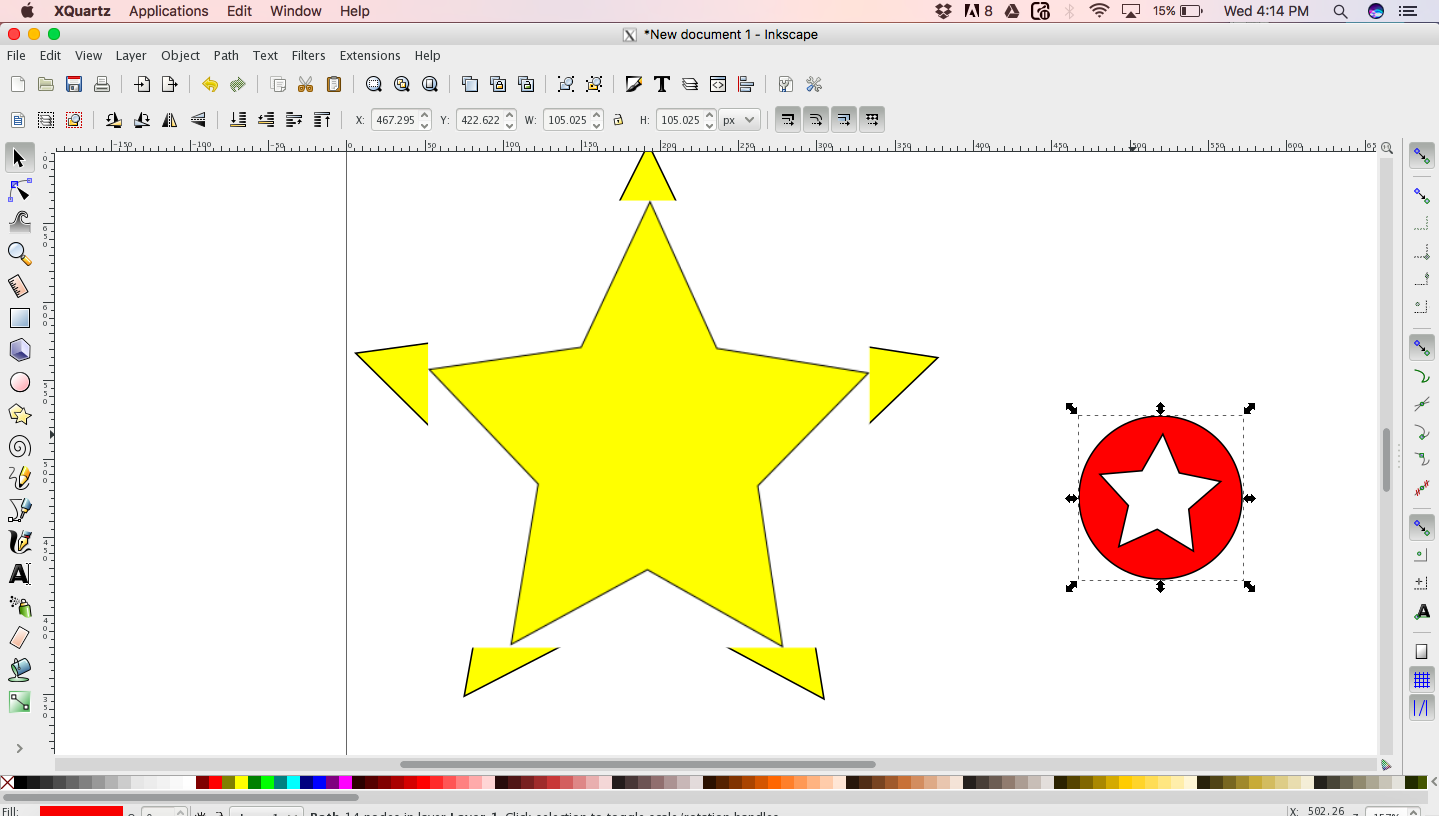
Task: Select the Selector arrow tool
Action: pyautogui.click(x=19, y=158)
